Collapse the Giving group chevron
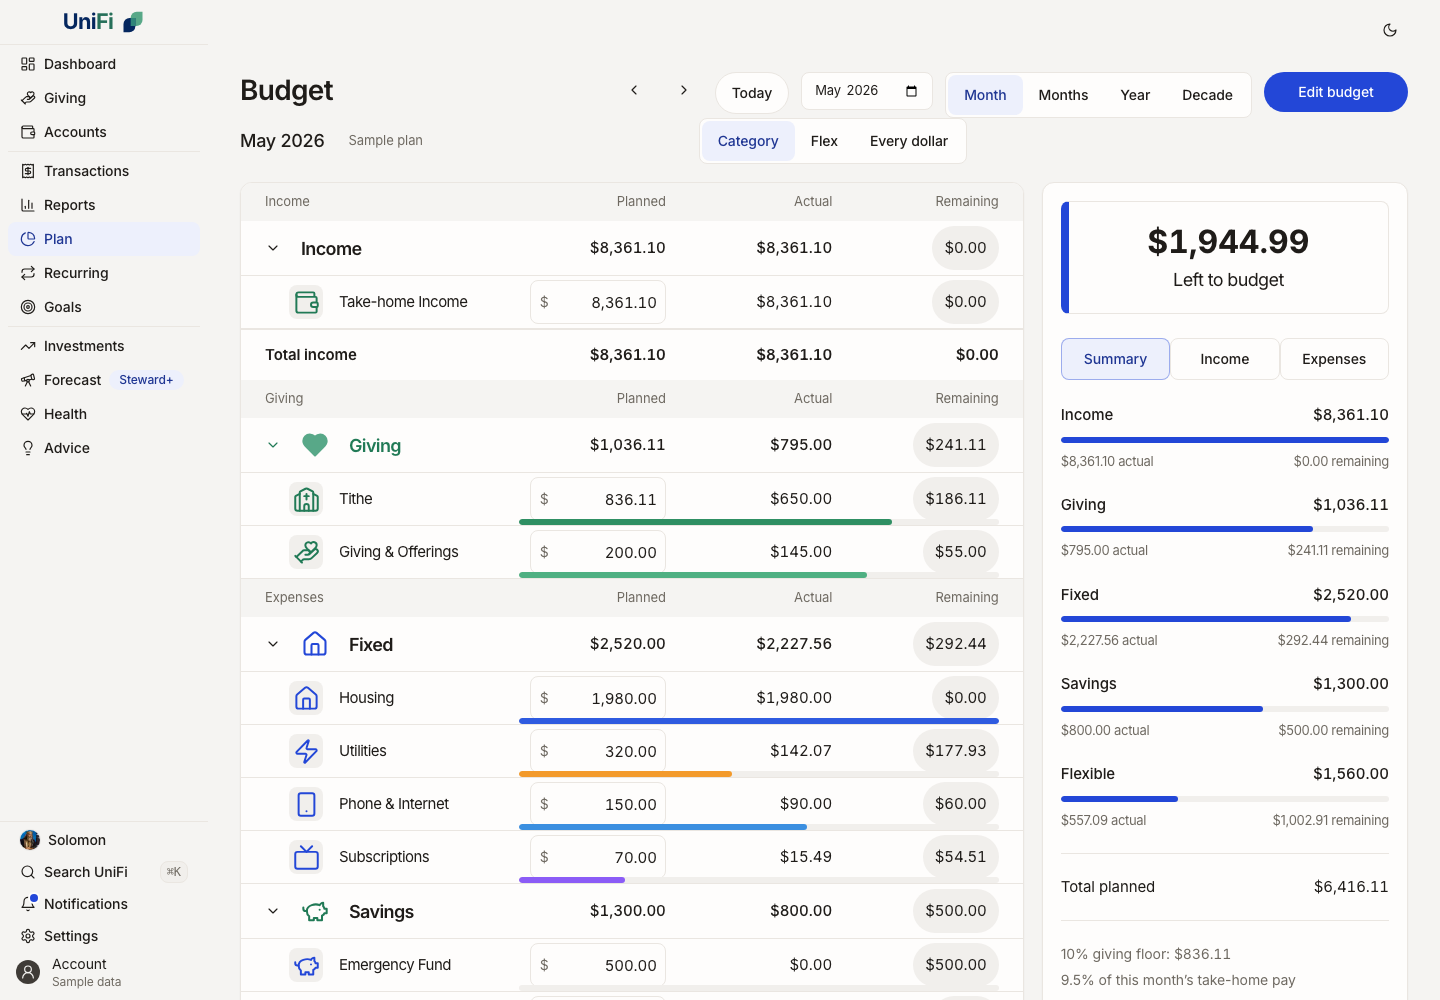Screen dimensions: 1440x1000 coord(273,445)
